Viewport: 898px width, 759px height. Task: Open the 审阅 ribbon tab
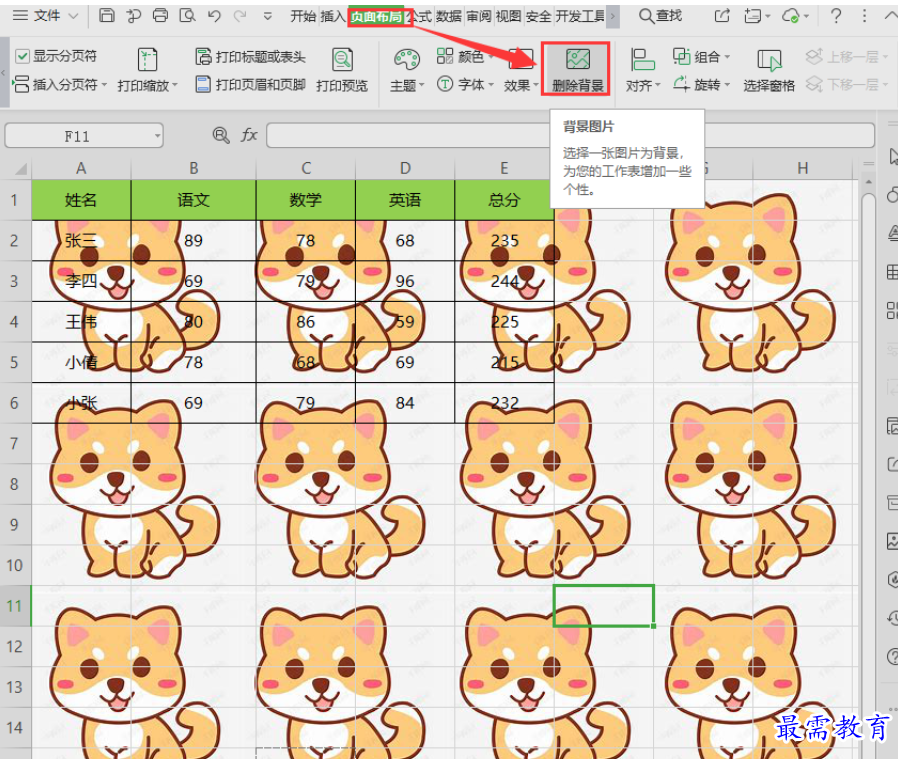(x=478, y=17)
